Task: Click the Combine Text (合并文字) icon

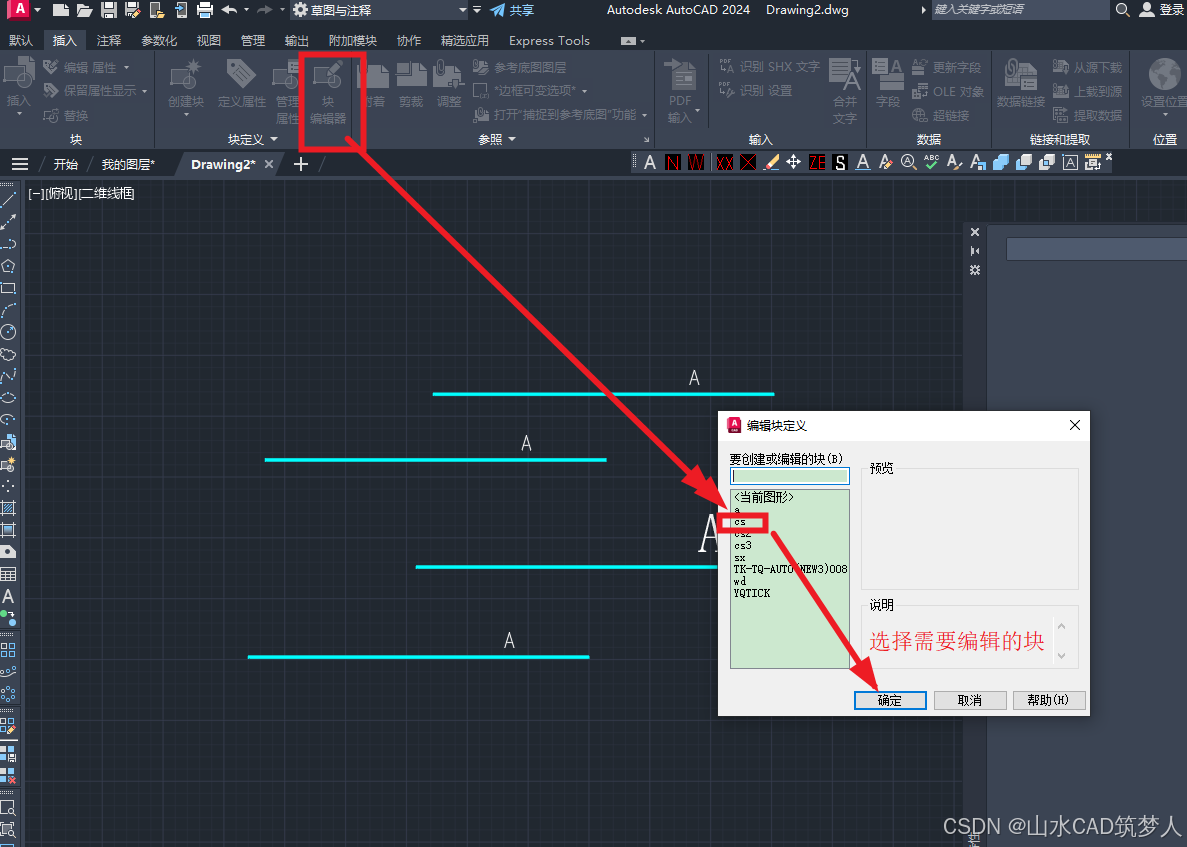Action: tap(845, 92)
